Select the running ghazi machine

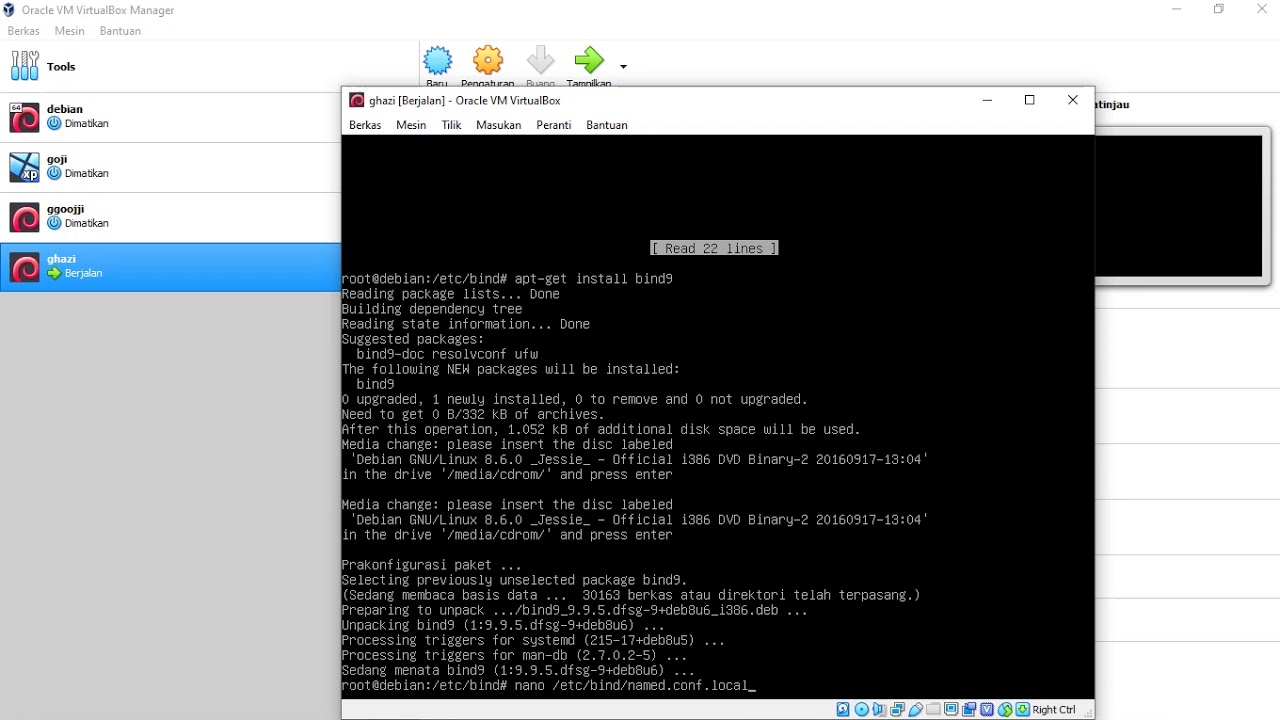point(170,267)
